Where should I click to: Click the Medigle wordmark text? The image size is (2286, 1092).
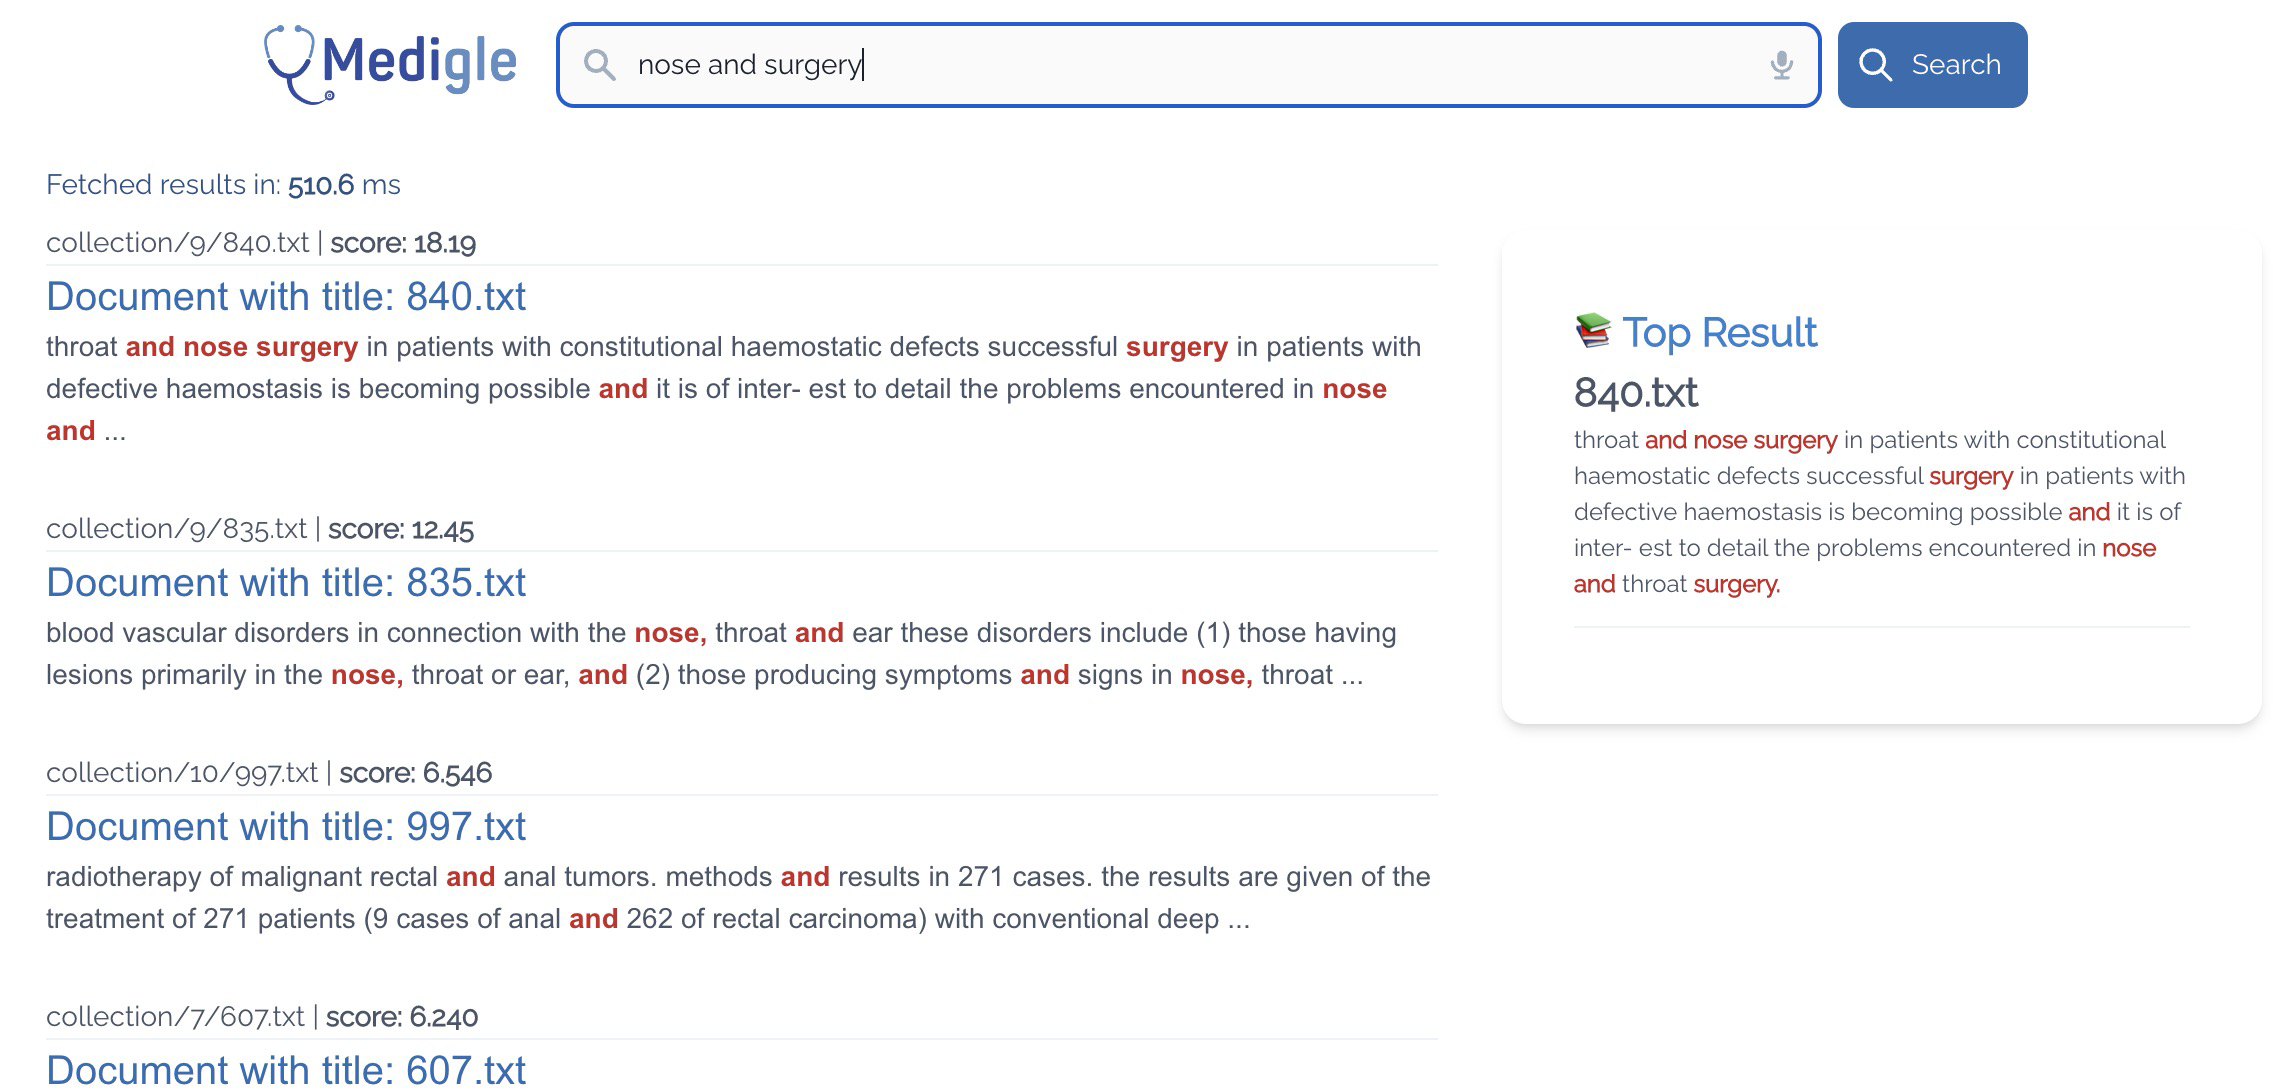pos(419,62)
